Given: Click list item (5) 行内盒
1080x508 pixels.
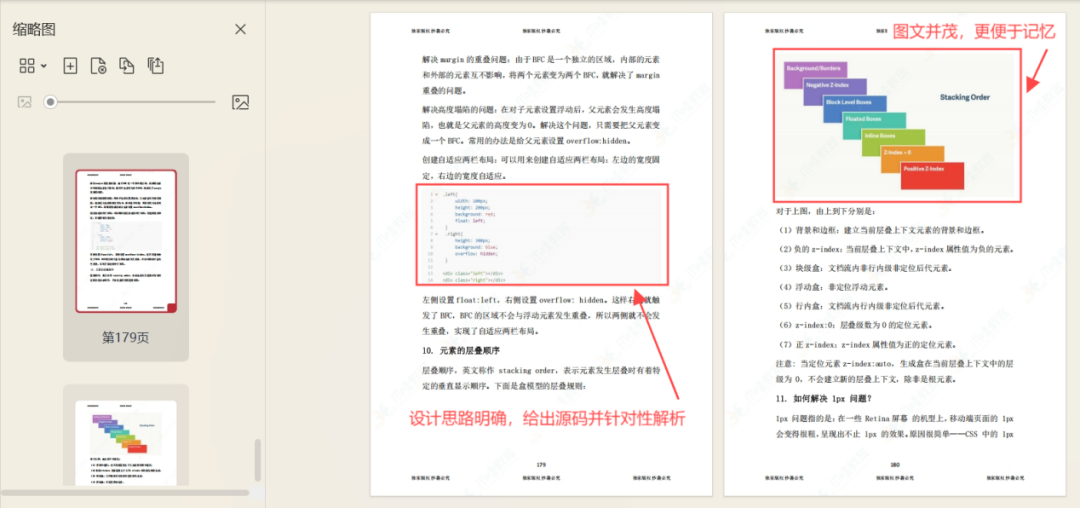Looking at the screenshot, I should coord(860,306).
